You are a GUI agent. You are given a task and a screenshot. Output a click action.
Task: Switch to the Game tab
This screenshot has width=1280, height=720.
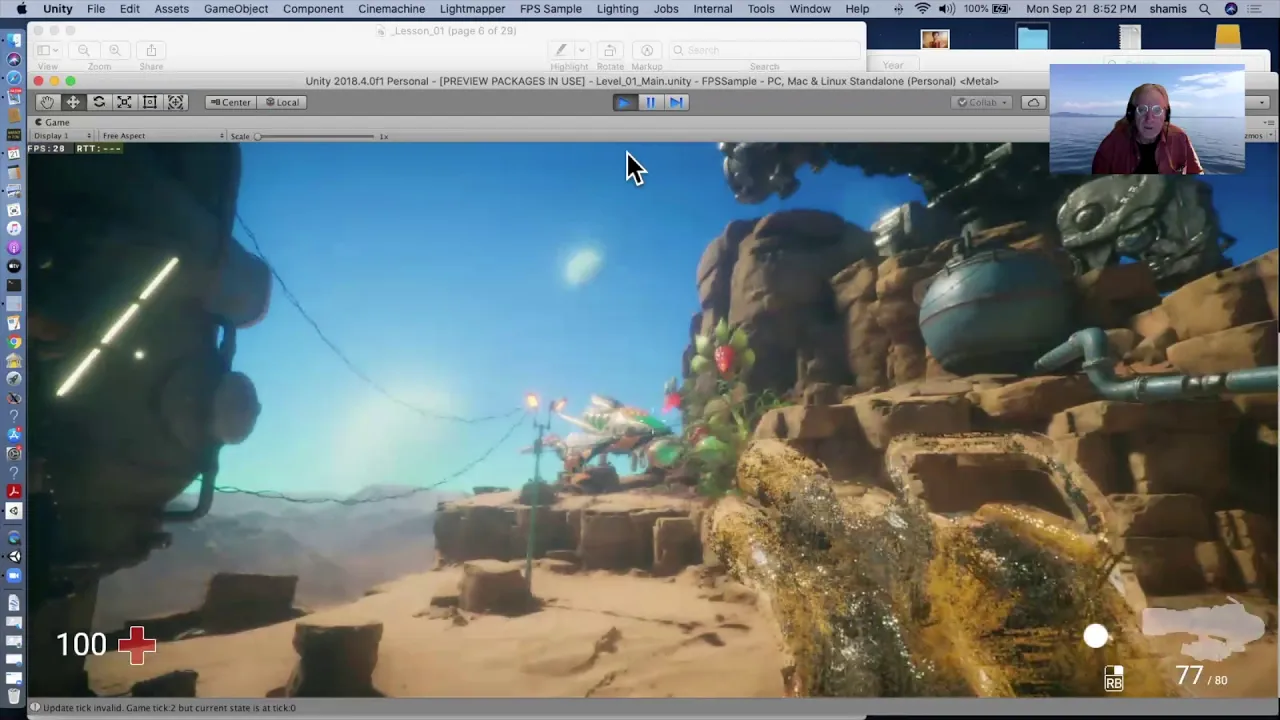(x=51, y=122)
